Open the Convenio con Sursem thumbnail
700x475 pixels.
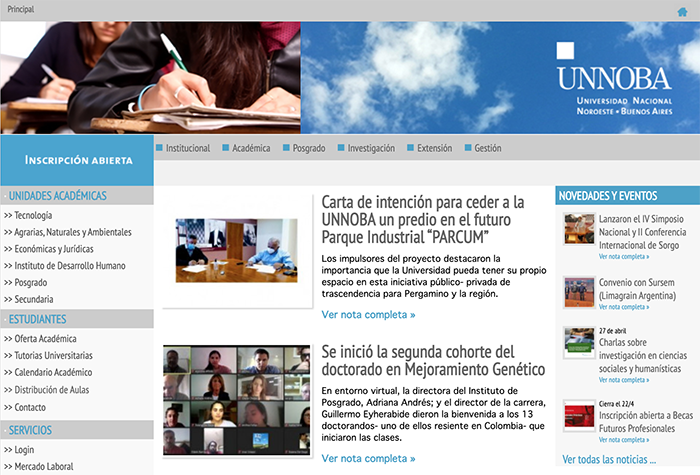pos(579,292)
